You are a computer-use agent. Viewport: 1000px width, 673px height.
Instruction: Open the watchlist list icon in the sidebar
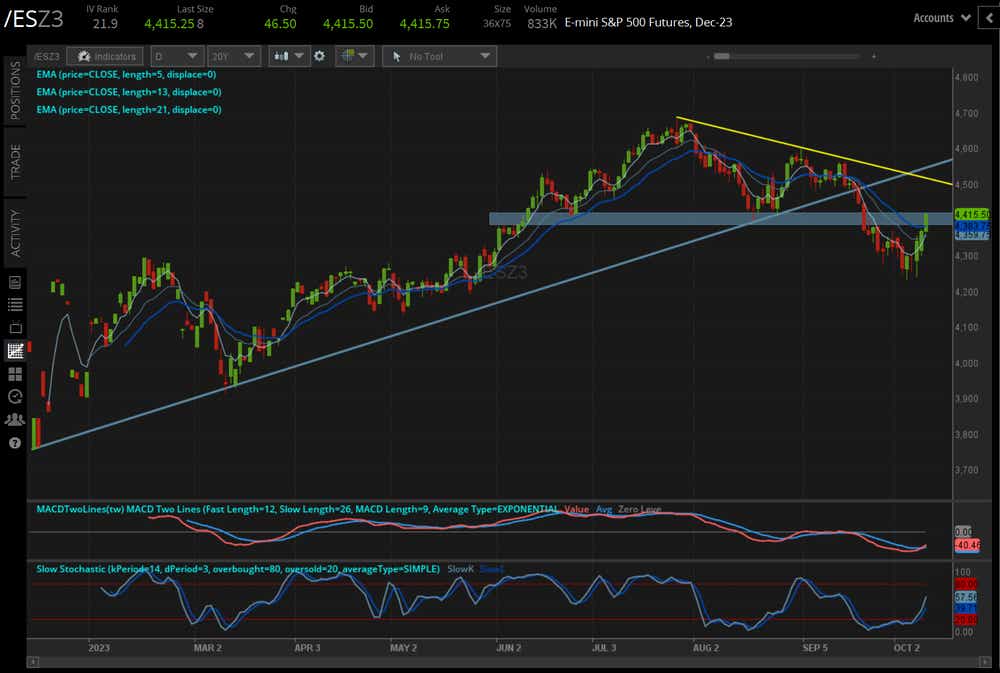tap(15, 305)
